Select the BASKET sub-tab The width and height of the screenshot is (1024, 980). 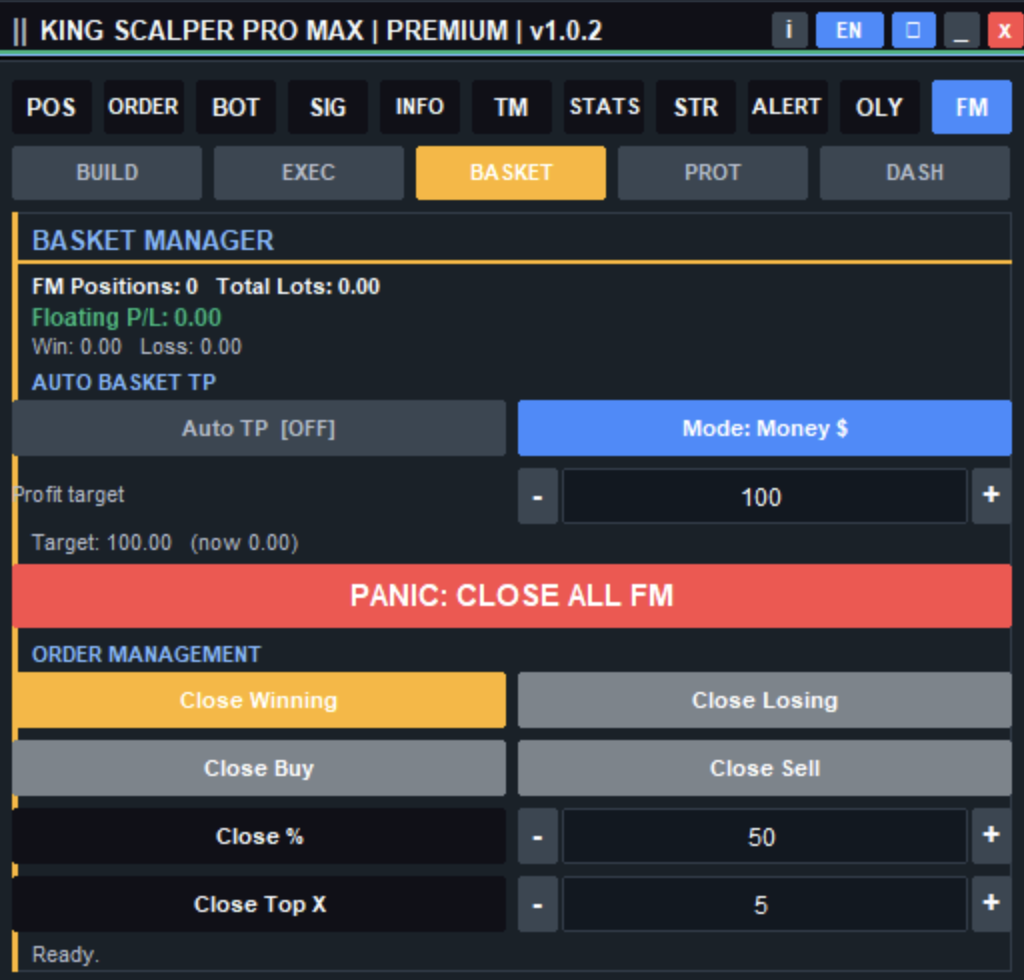tap(511, 172)
